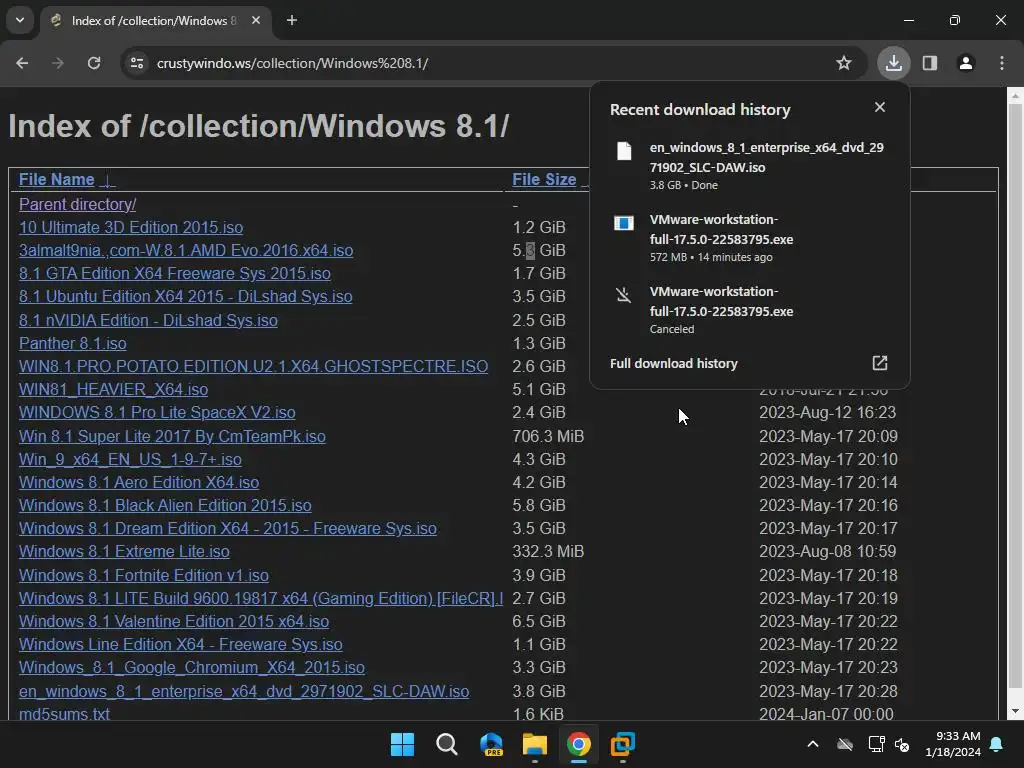
Task: Click the canceled download icon
Action: 624,295
